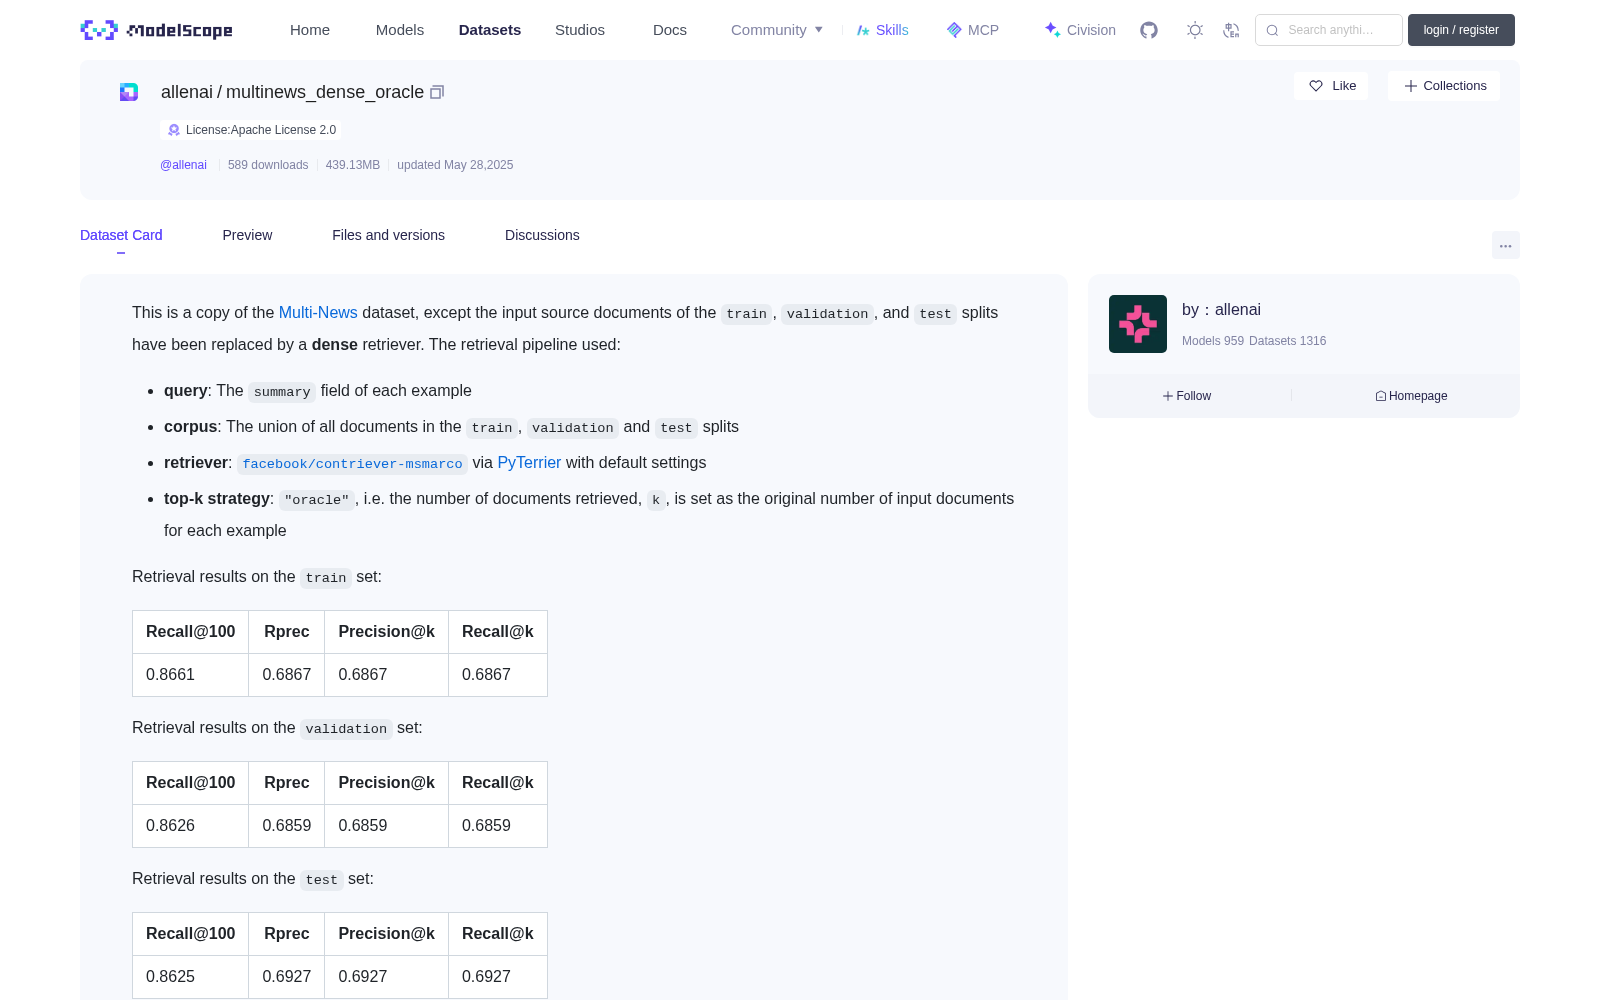Click the ModelScope logo
This screenshot has width=1600, height=1000.
coord(157,30)
